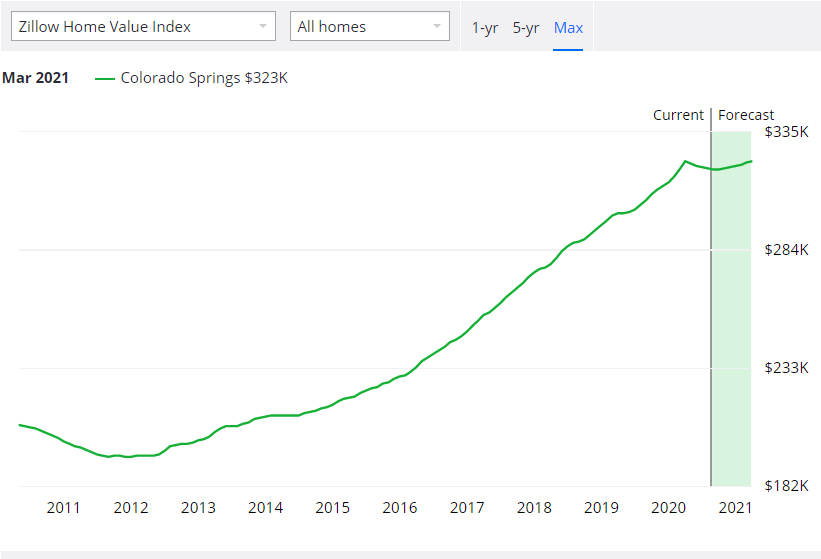Click the green shaded forecast region
The image size is (821, 559).
click(x=731, y=309)
